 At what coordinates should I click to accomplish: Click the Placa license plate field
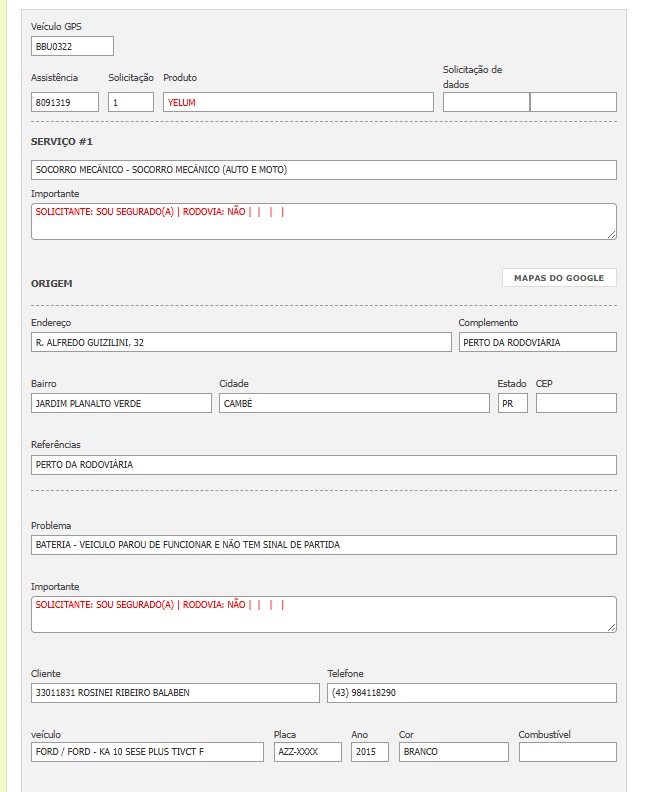(307, 752)
